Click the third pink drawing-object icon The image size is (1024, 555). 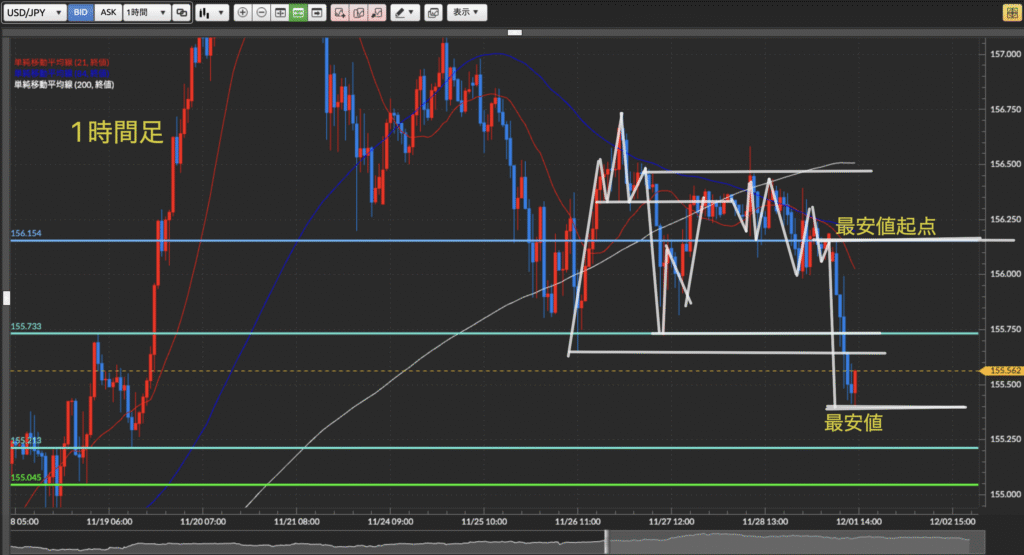pyautogui.click(x=376, y=13)
